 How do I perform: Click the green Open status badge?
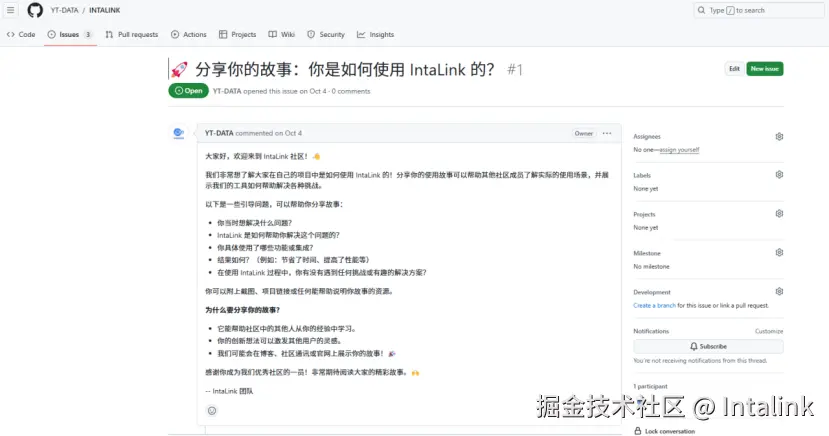189,91
